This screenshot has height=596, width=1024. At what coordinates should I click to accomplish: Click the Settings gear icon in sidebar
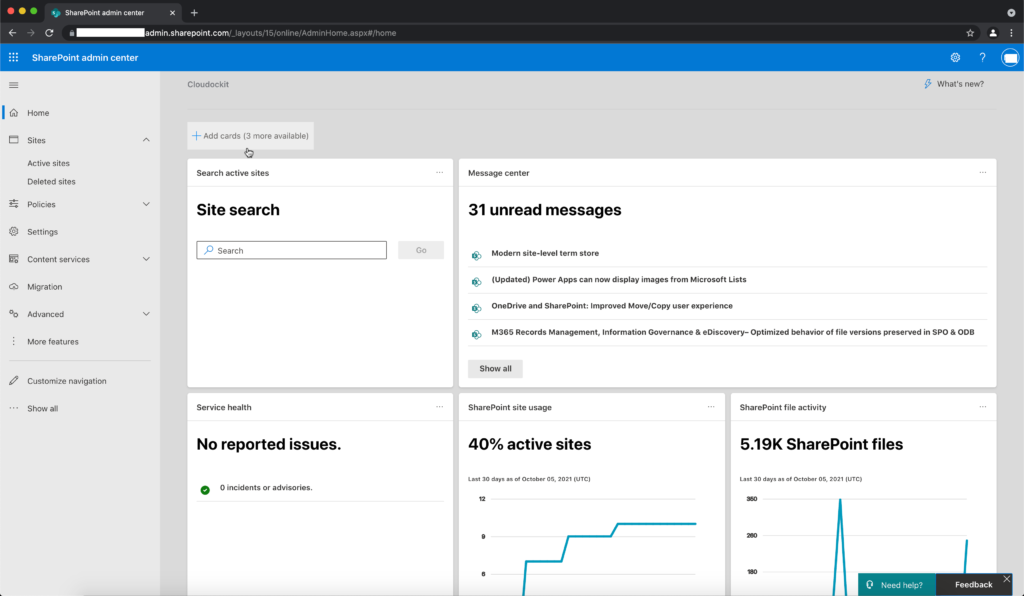click(14, 232)
